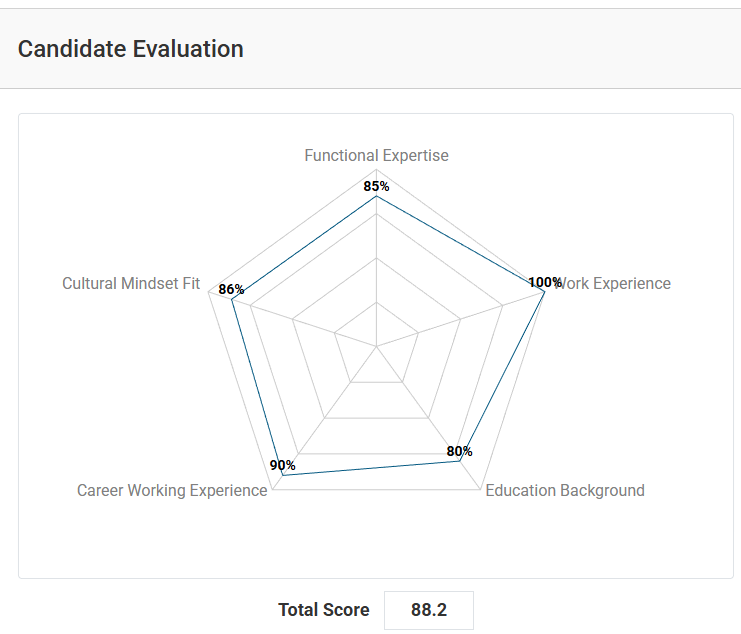Click the center point of the radar chart
This screenshot has height=634, width=741.
376,346
